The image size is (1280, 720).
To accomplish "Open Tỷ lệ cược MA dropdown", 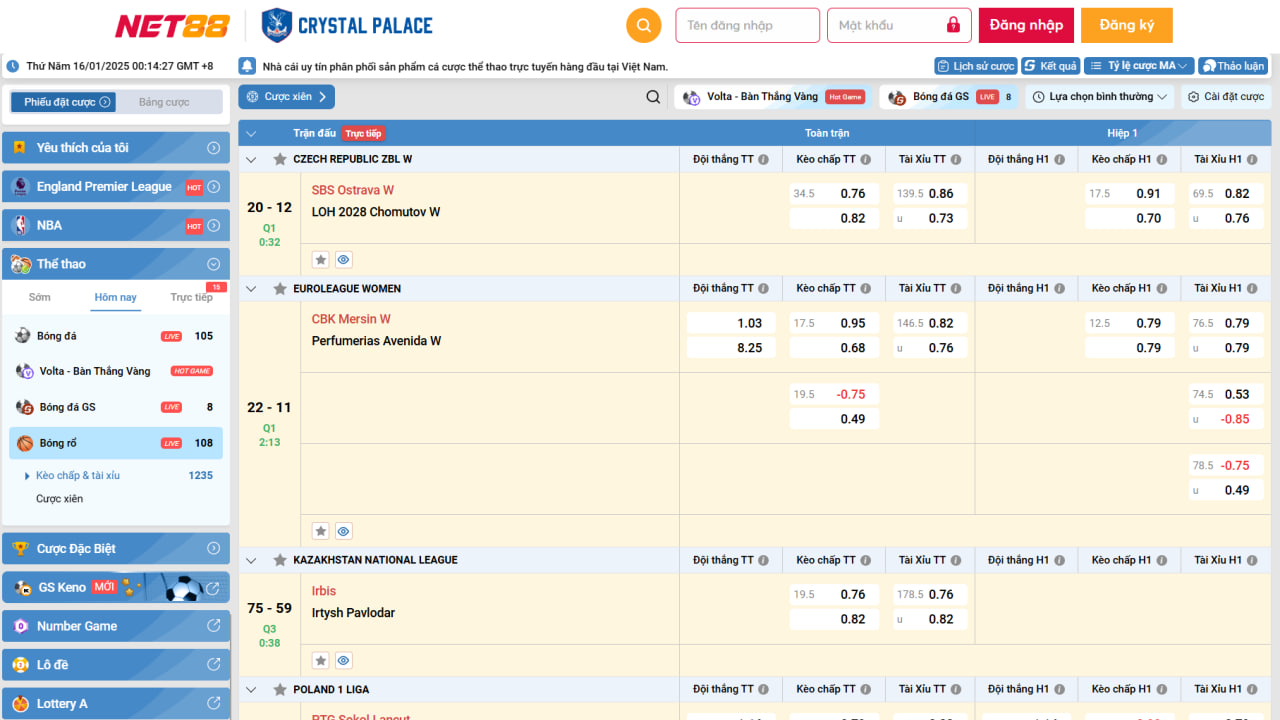I will (x=1139, y=66).
